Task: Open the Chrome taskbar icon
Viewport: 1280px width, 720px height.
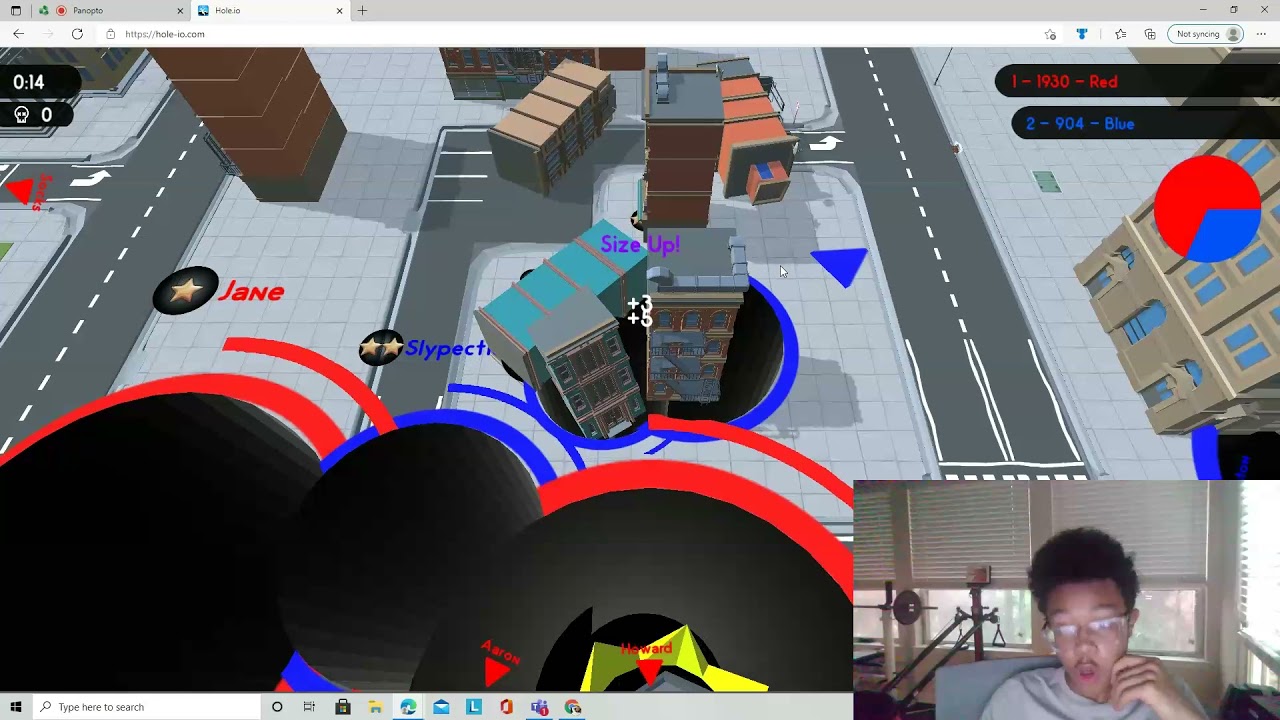Action: pos(573,707)
